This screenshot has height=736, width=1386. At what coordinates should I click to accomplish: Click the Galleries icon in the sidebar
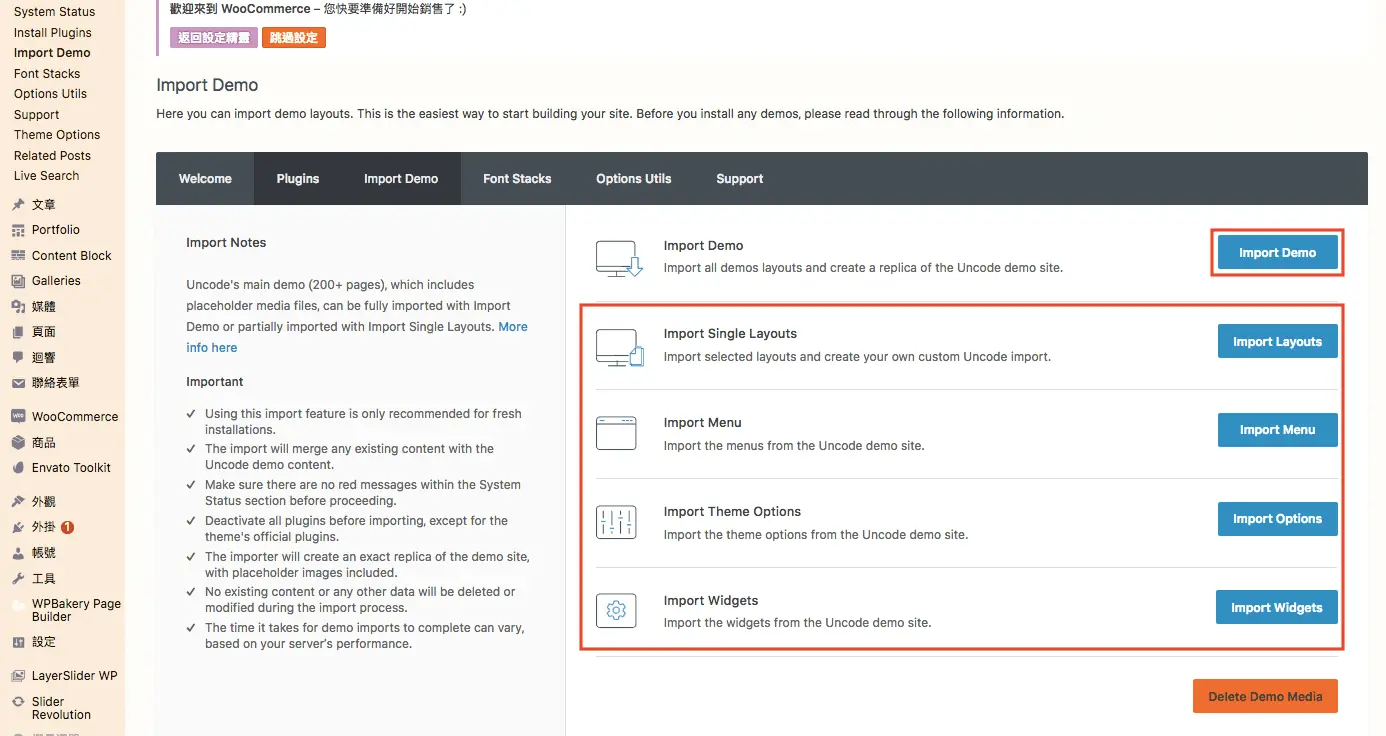coord(18,281)
